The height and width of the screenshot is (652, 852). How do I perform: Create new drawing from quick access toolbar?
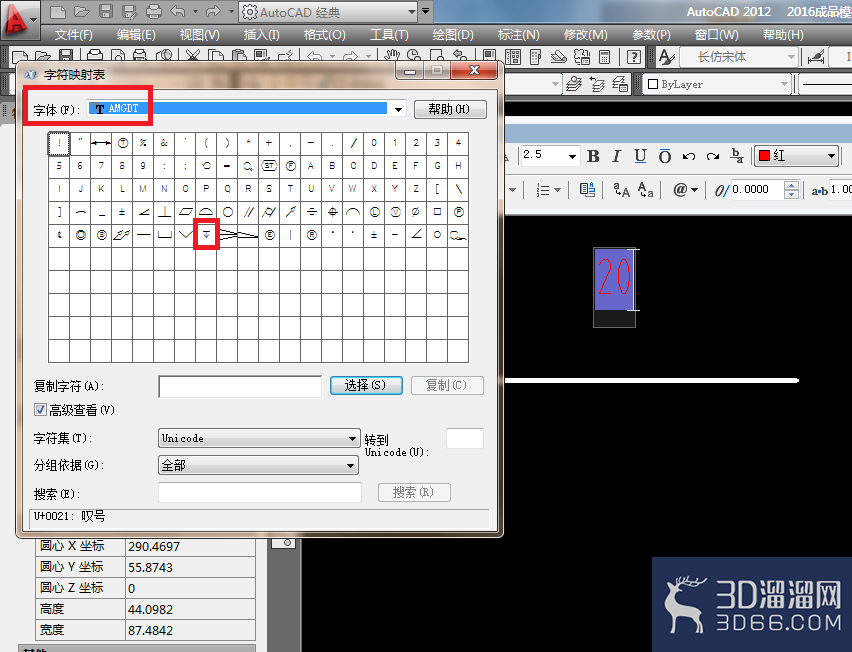pyautogui.click(x=58, y=11)
